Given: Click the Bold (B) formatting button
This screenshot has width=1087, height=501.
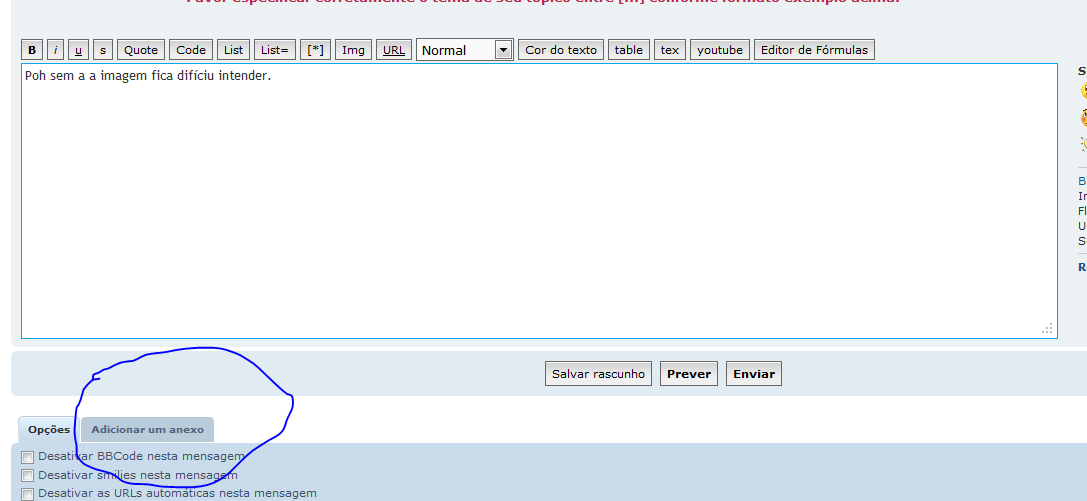Looking at the screenshot, I should (x=32, y=50).
